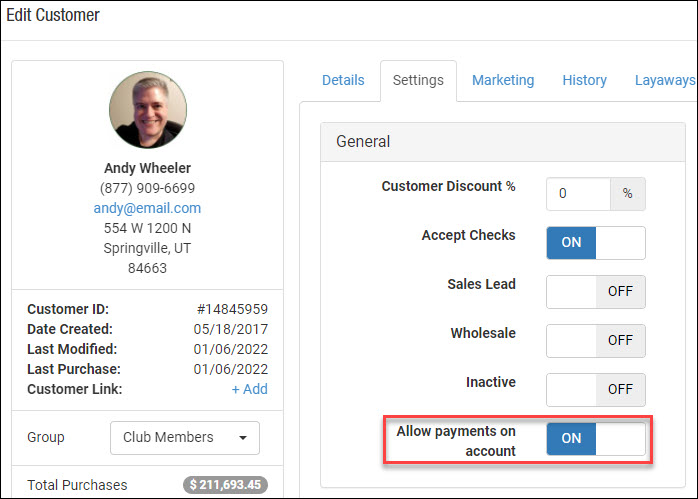Image resolution: width=698 pixels, height=499 pixels.
Task: Click the andy@email.com email link
Action: 147,208
